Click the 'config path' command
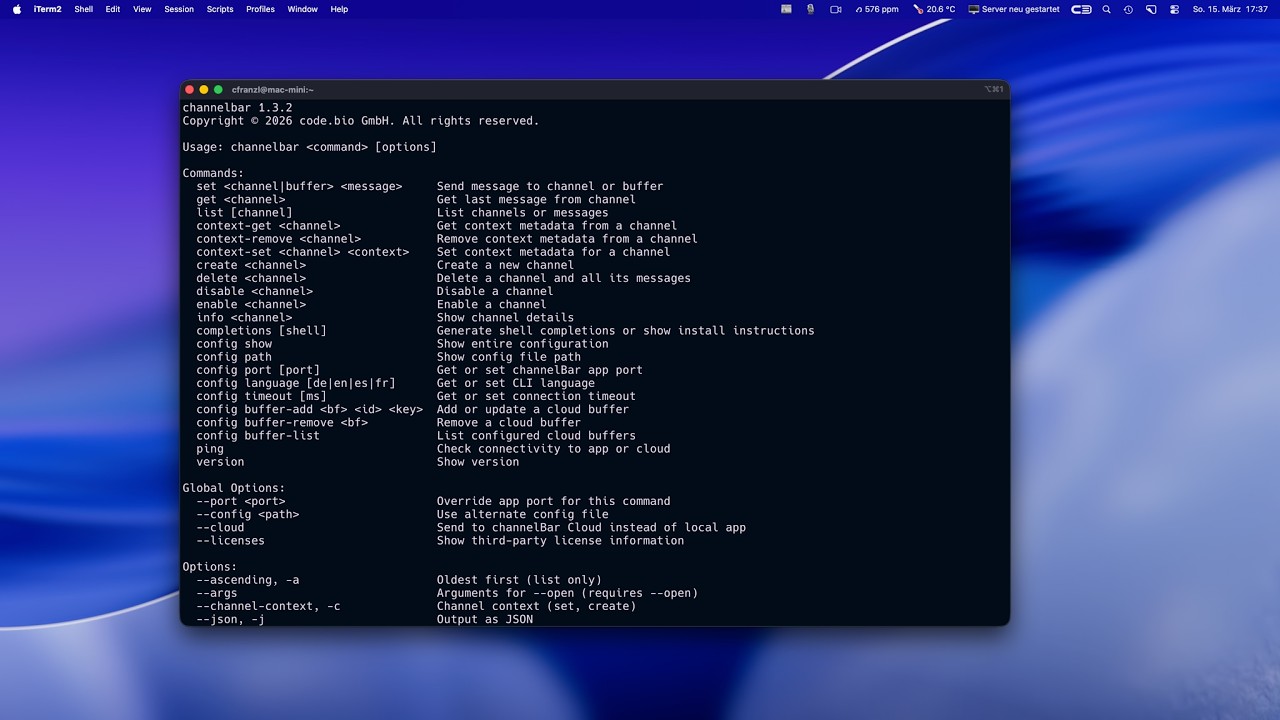 [x=234, y=356]
